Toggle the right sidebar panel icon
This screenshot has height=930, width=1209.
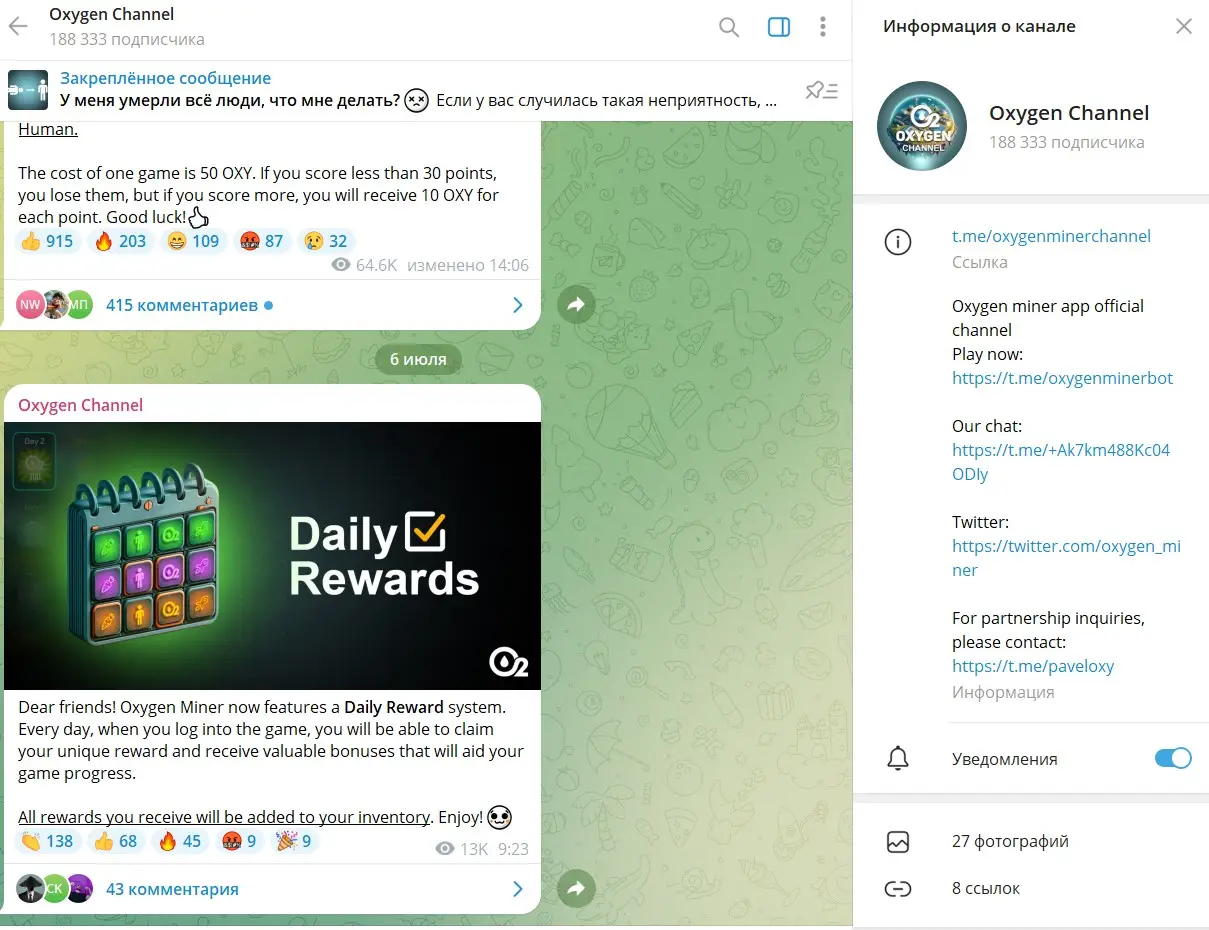pyautogui.click(x=779, y=27)
